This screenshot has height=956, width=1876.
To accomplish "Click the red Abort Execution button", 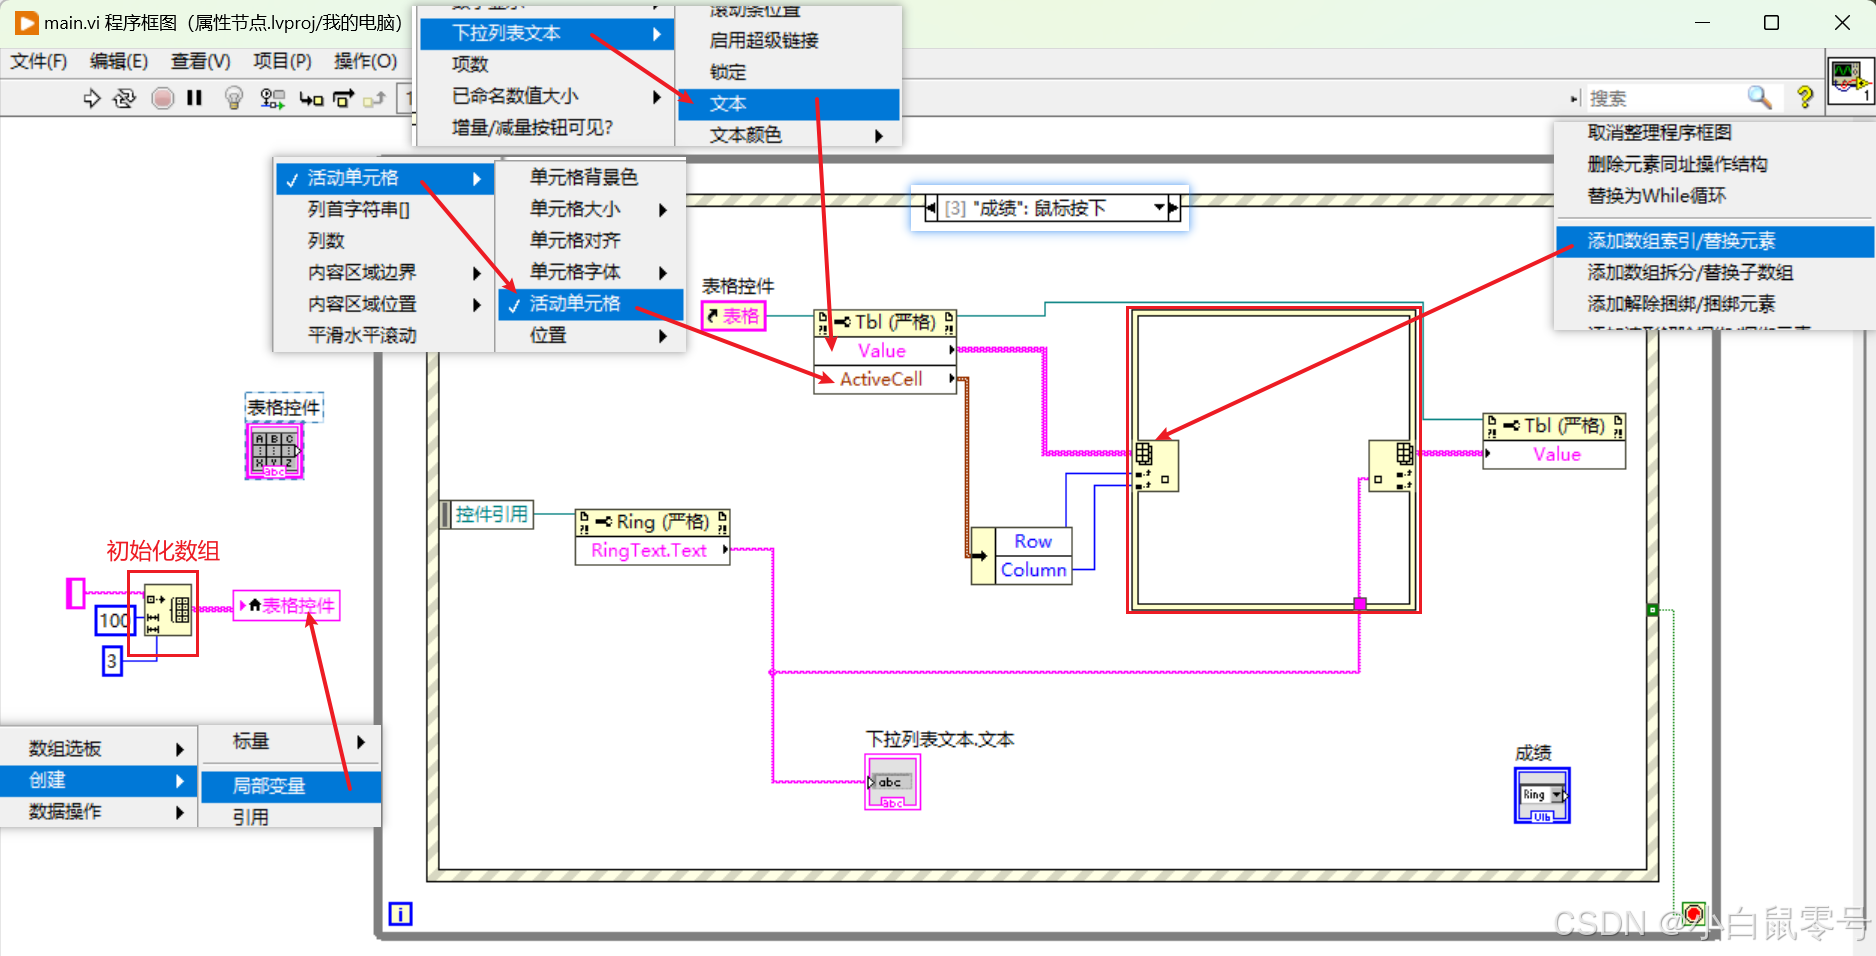I will (x=162, y=98).
